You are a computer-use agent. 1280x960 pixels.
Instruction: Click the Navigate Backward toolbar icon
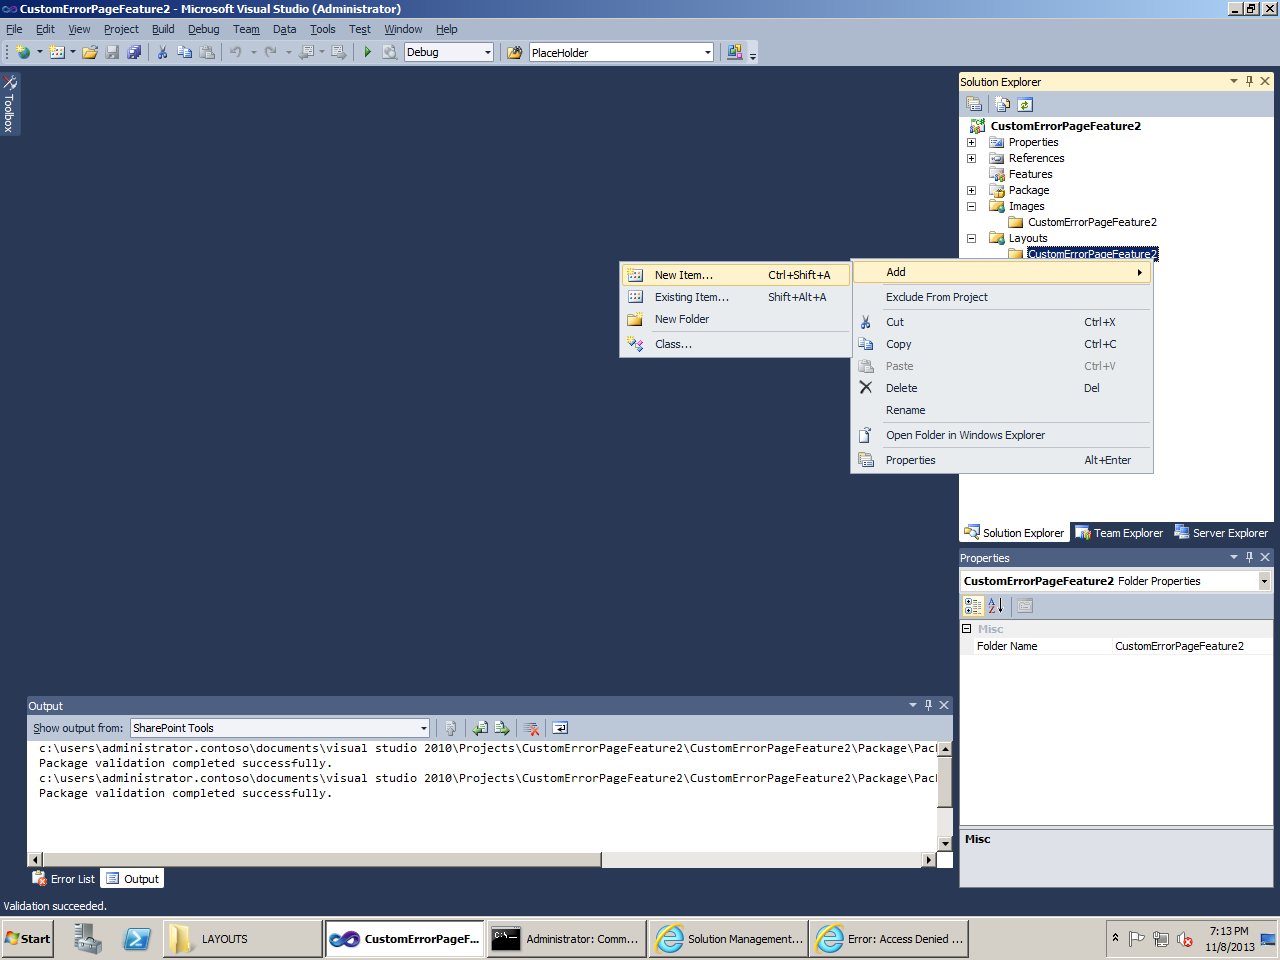(x=307, y=52)
